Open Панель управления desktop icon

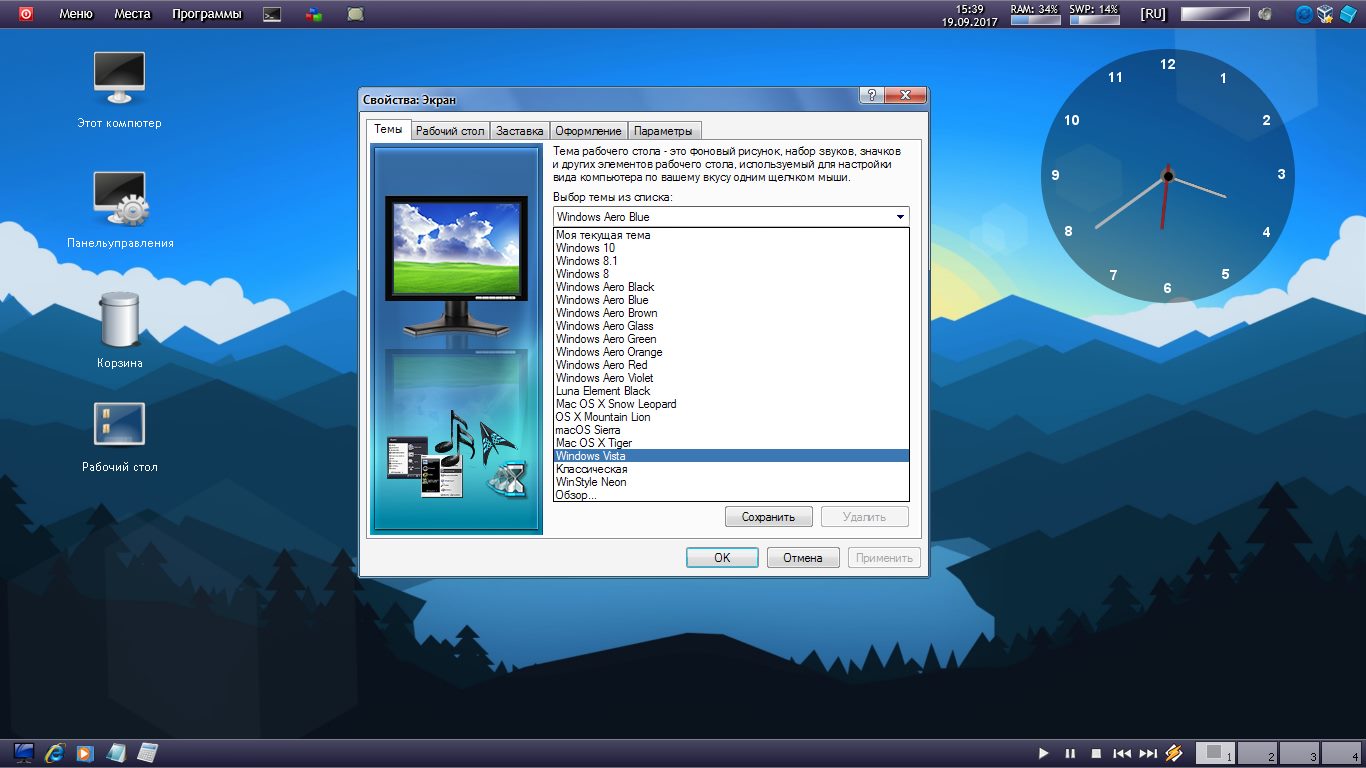pyautogui.click(x=120, y=200)
